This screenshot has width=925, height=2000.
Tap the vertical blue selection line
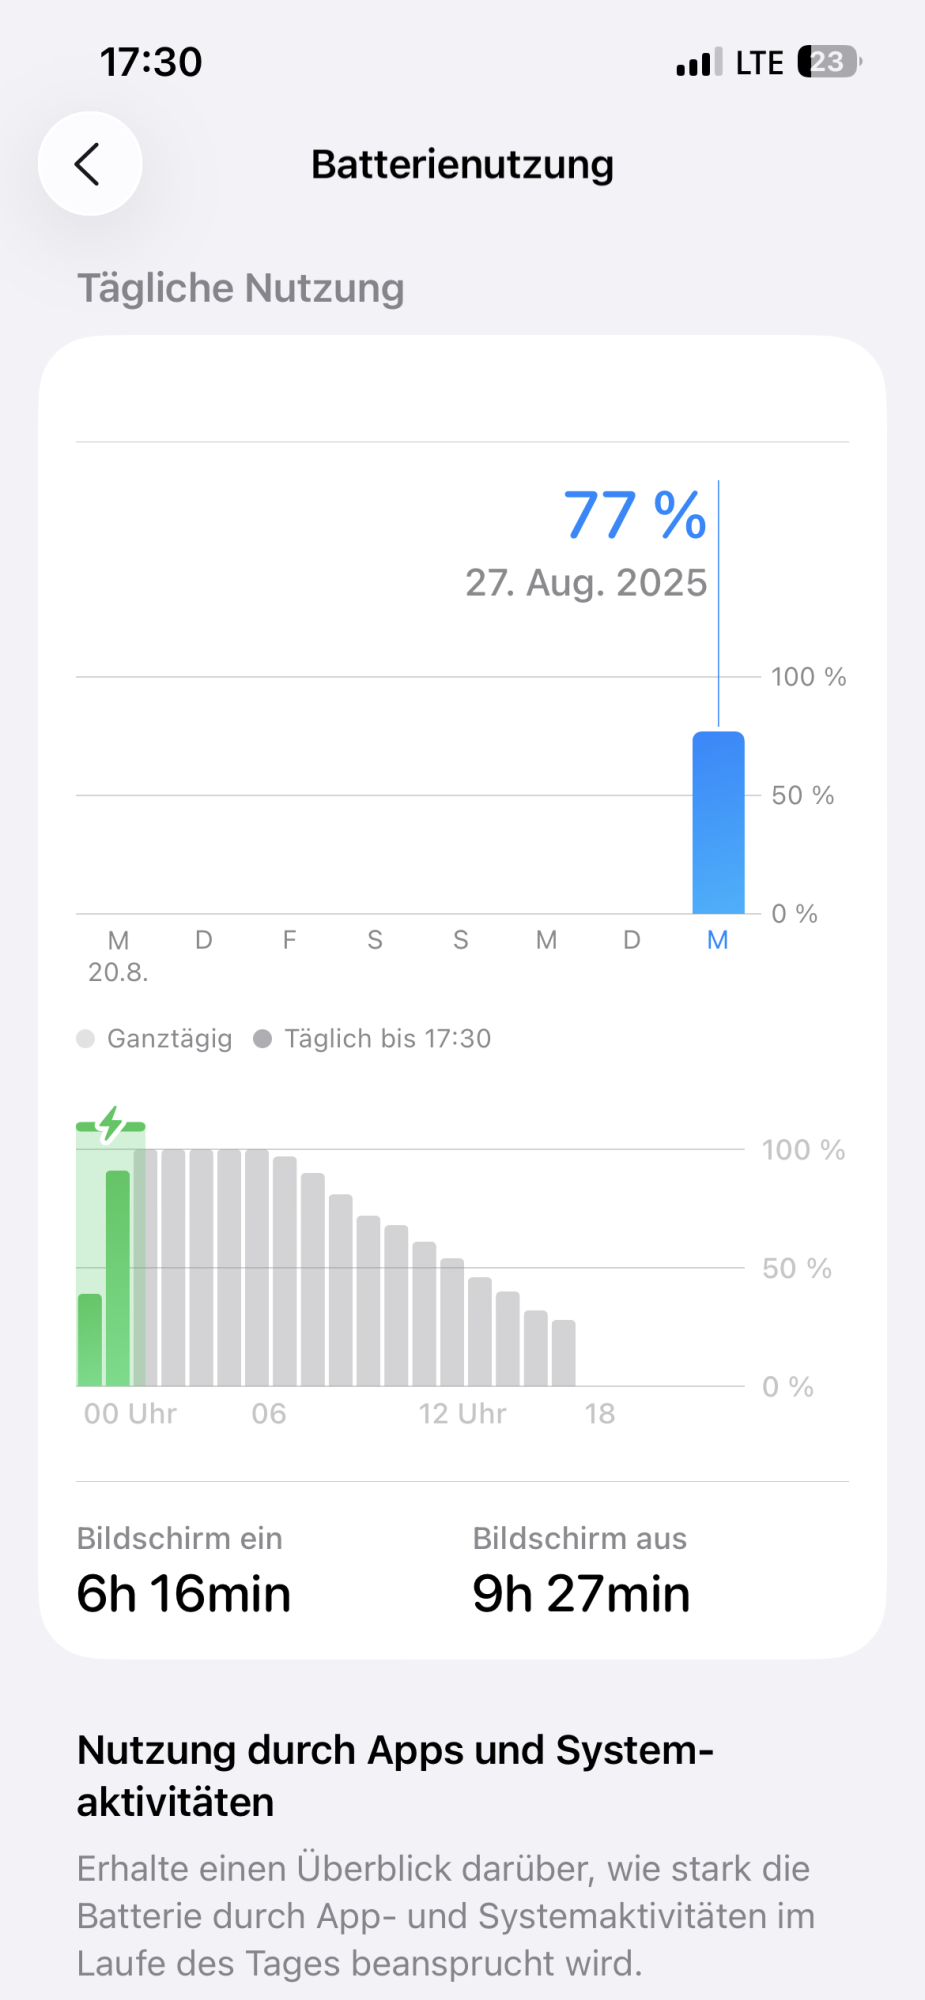(718, 604)
